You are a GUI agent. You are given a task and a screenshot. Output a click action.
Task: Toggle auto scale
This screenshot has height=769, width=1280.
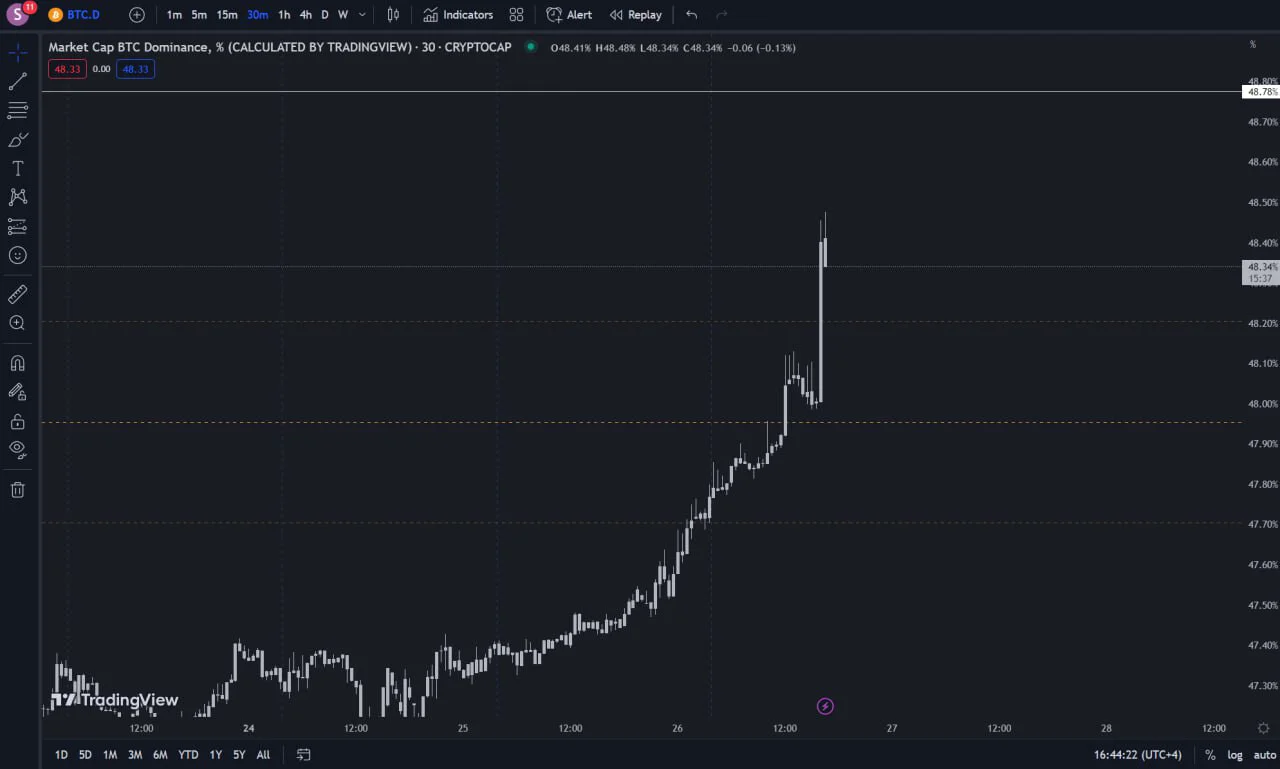tap(1264, 755)
